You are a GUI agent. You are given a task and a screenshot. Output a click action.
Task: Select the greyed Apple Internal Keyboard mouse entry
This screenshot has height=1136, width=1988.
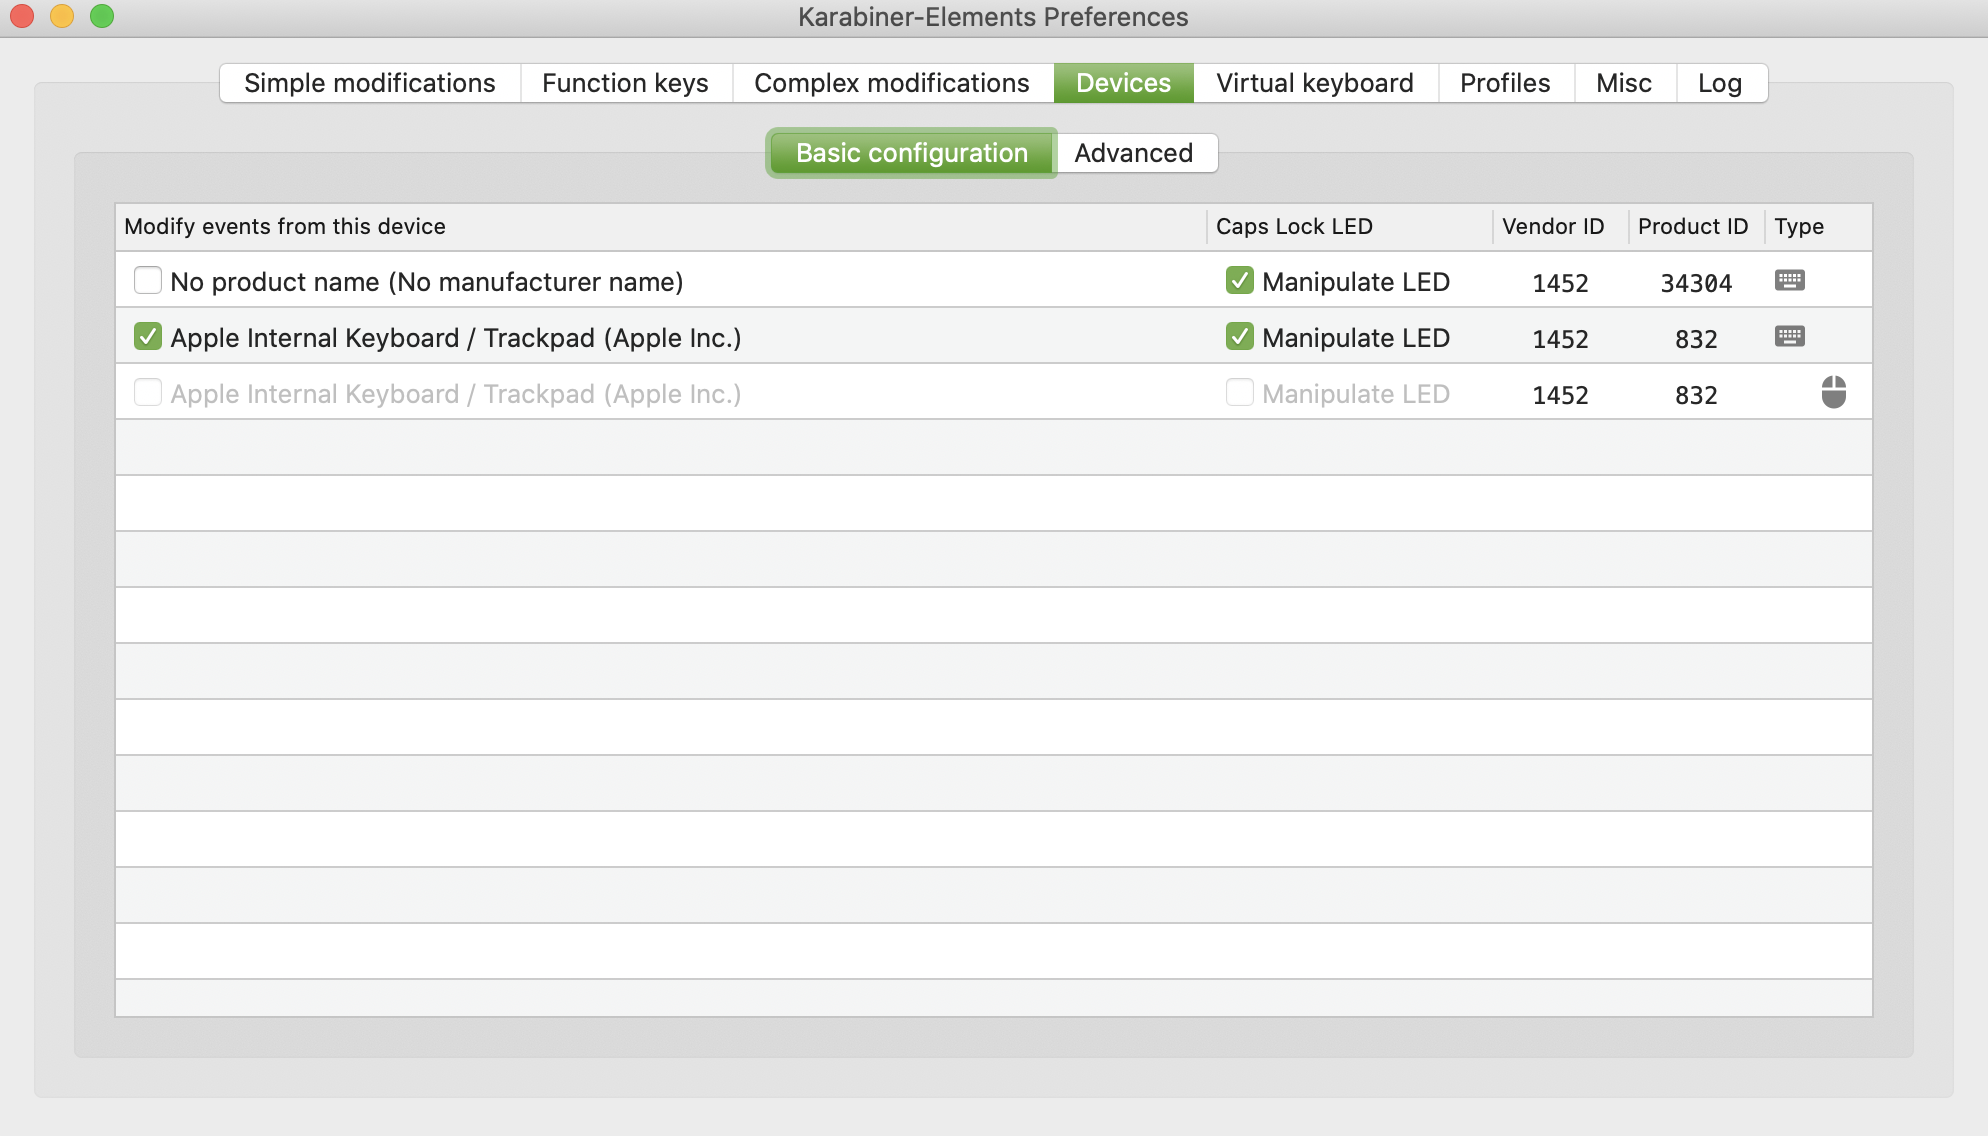click(x=456, y=393)
